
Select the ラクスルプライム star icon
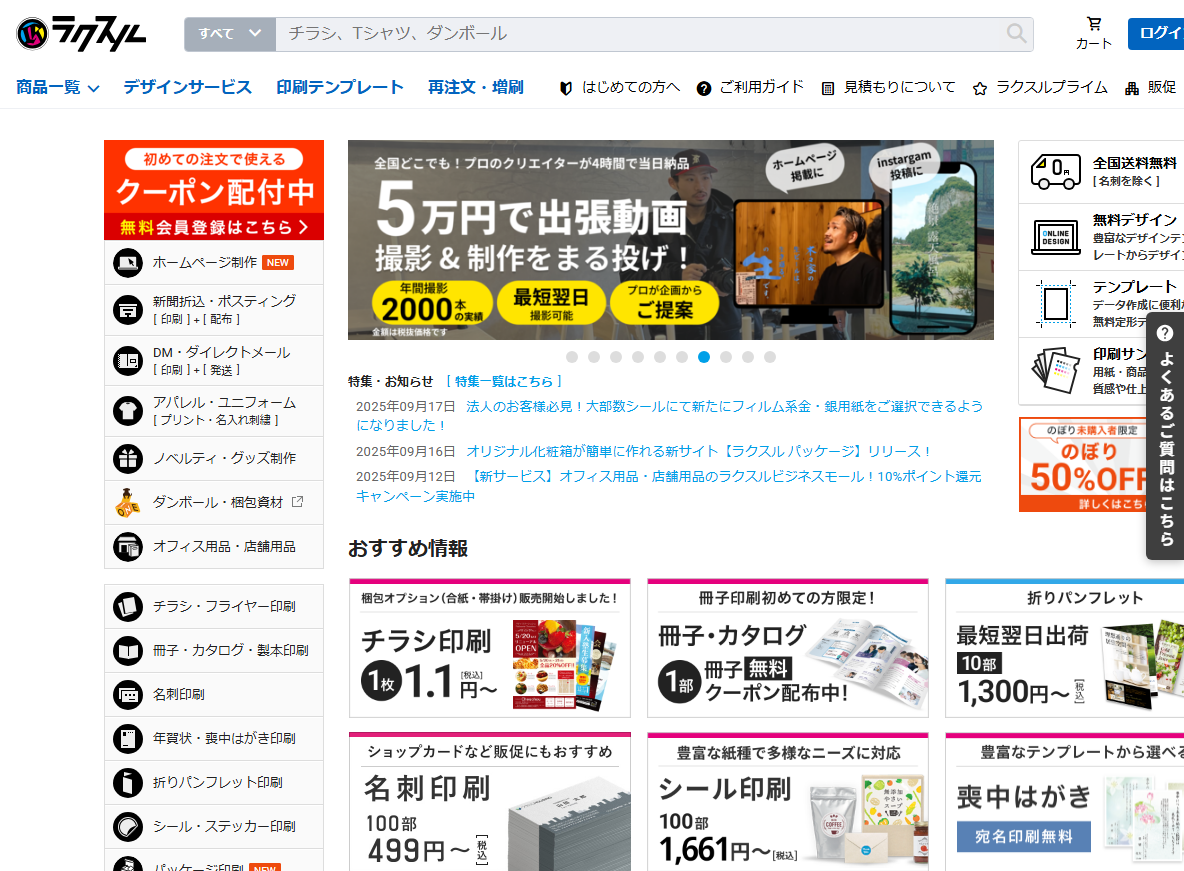(980, 88)
